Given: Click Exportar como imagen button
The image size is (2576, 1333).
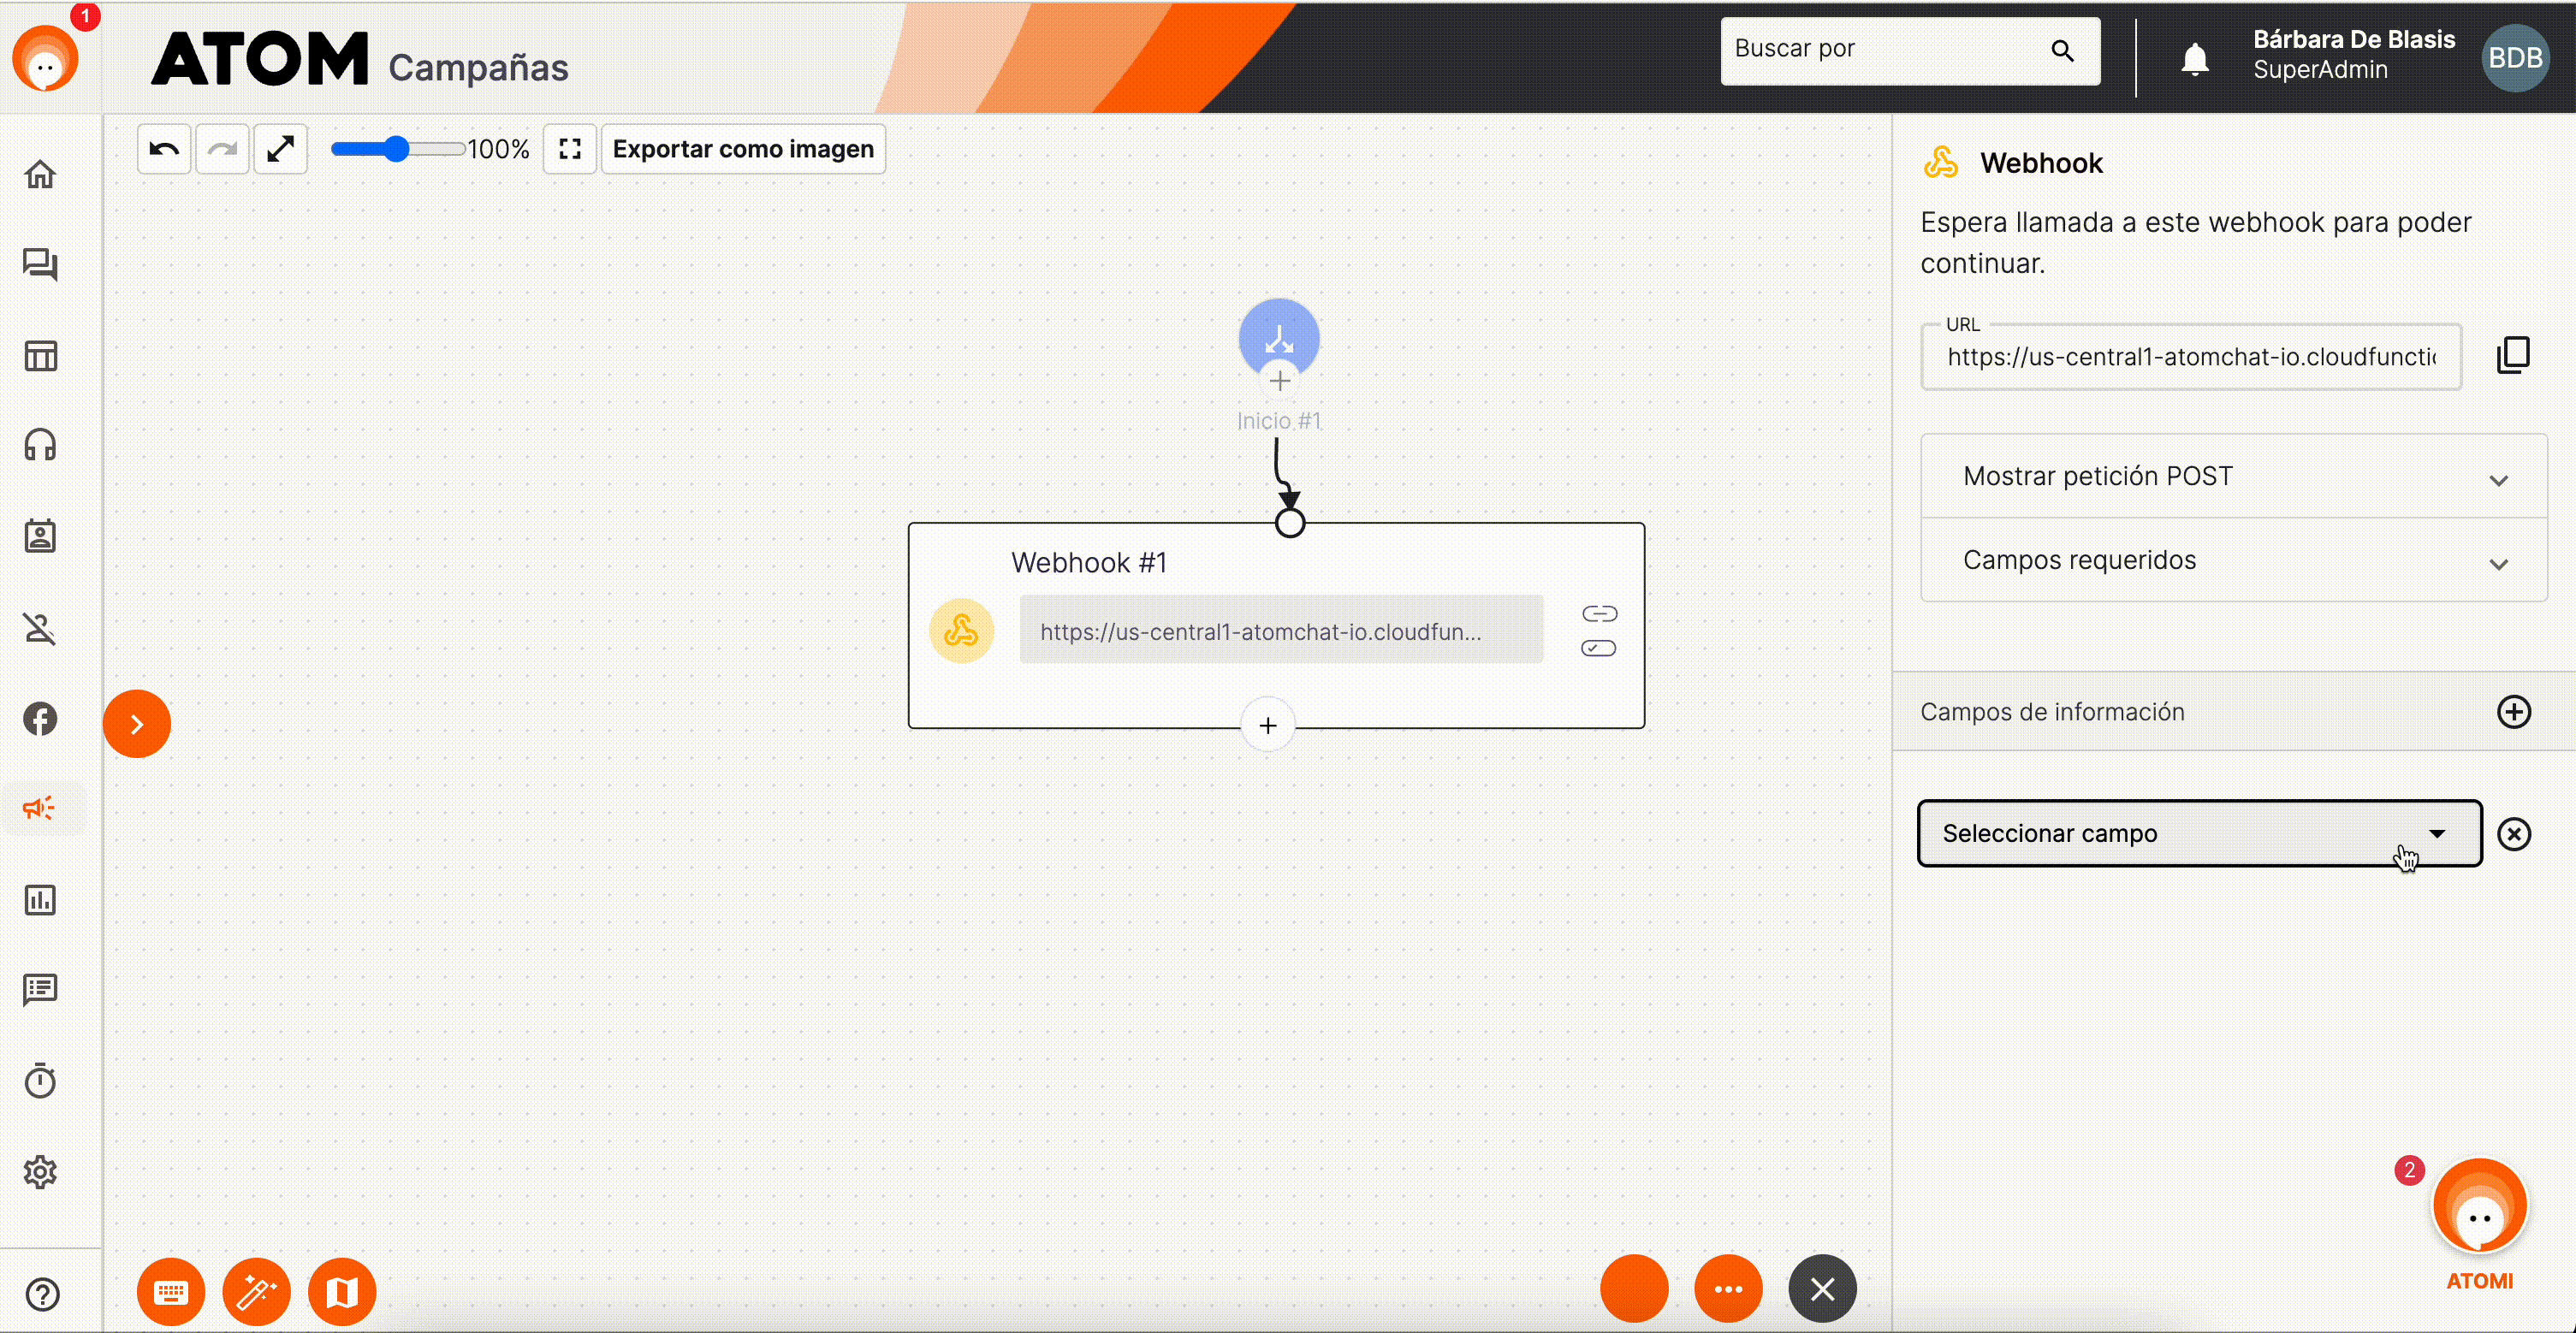Looking at the screenshot, I should [743, 148].
